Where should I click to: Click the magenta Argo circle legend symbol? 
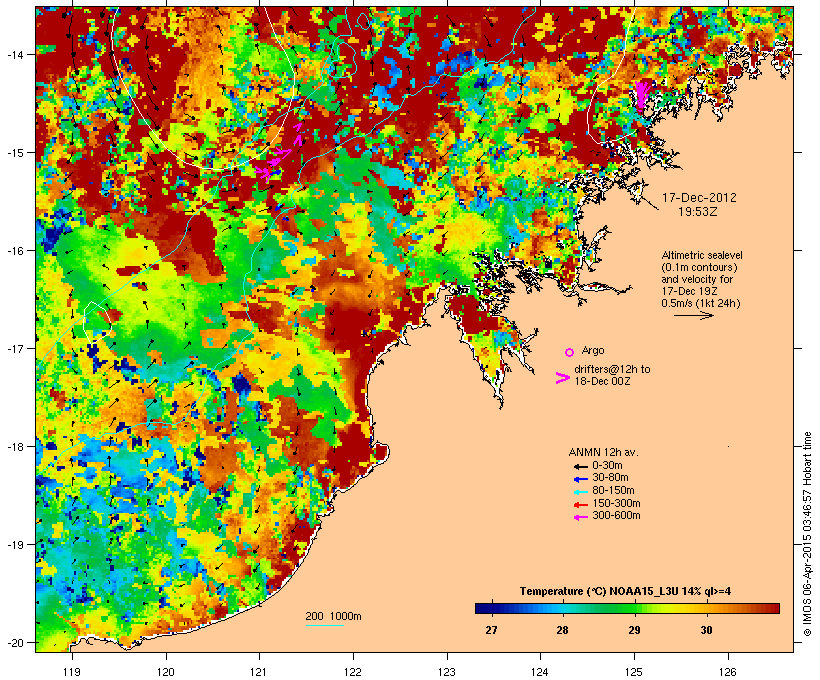570,352
